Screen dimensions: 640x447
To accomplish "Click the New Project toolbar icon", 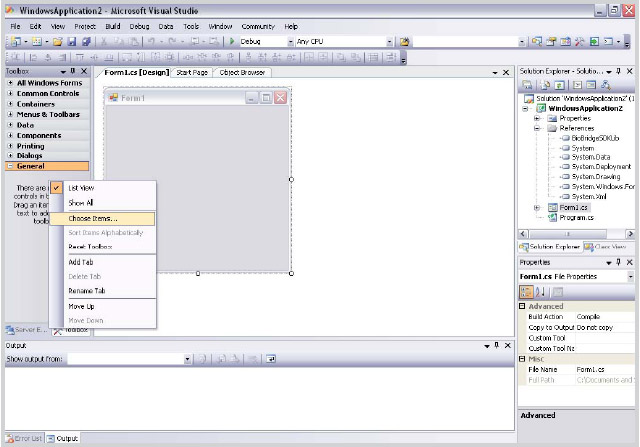I will click(16, 42).
